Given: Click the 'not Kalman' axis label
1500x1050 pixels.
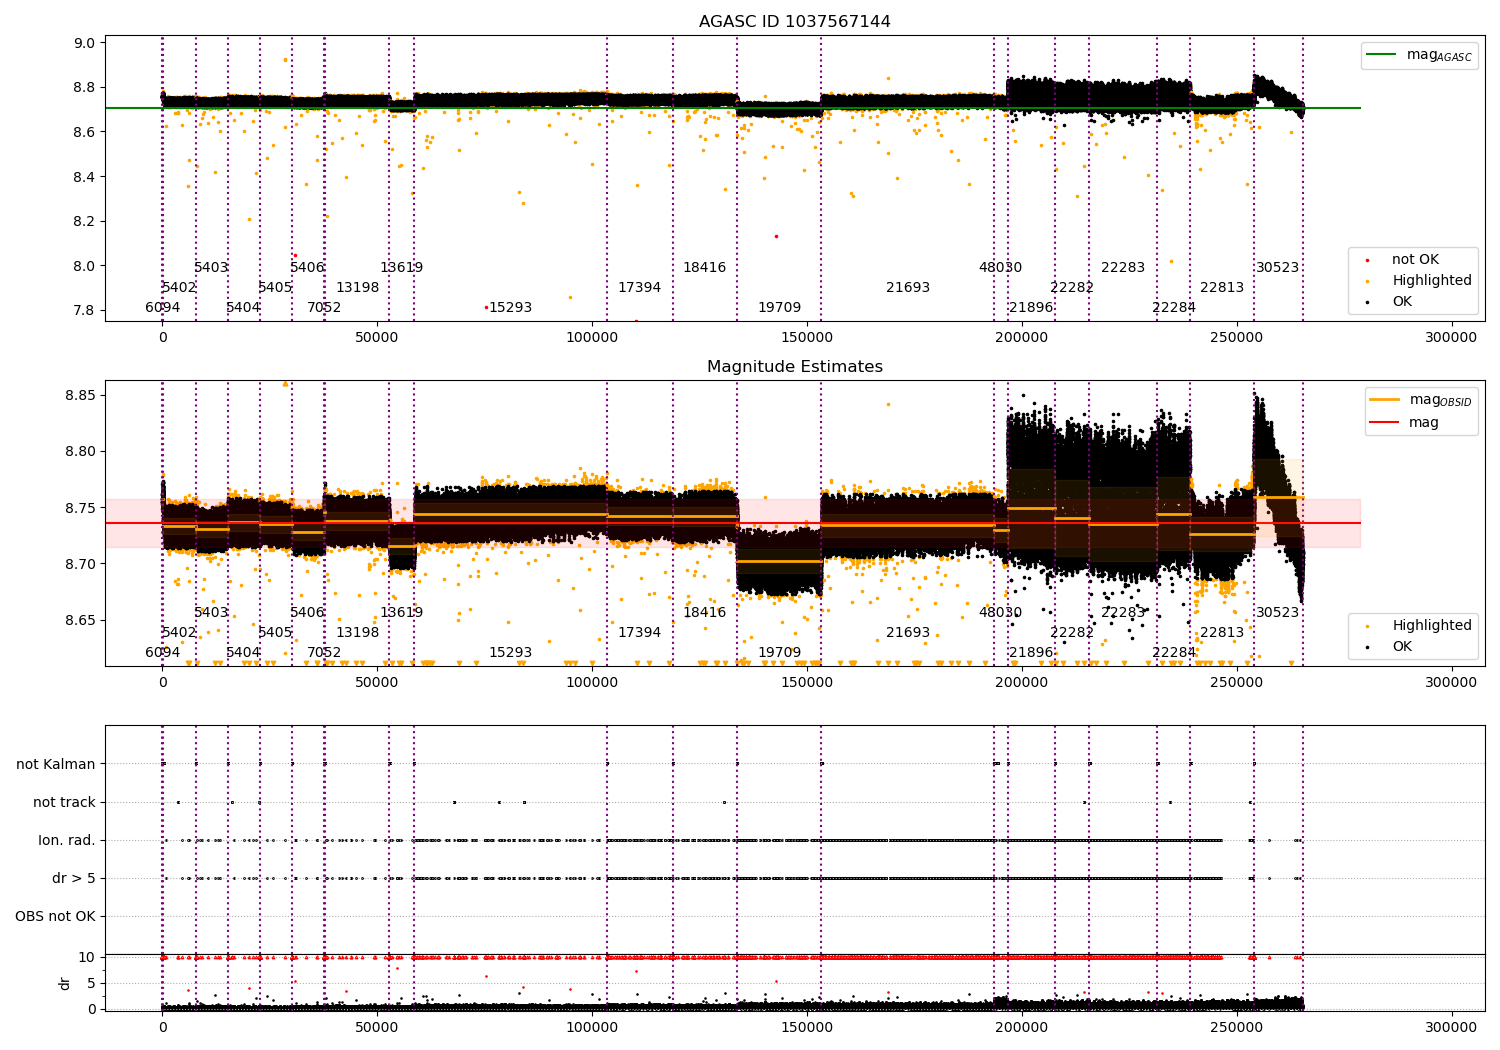Looking at the screenshot, I should (56, 764).
